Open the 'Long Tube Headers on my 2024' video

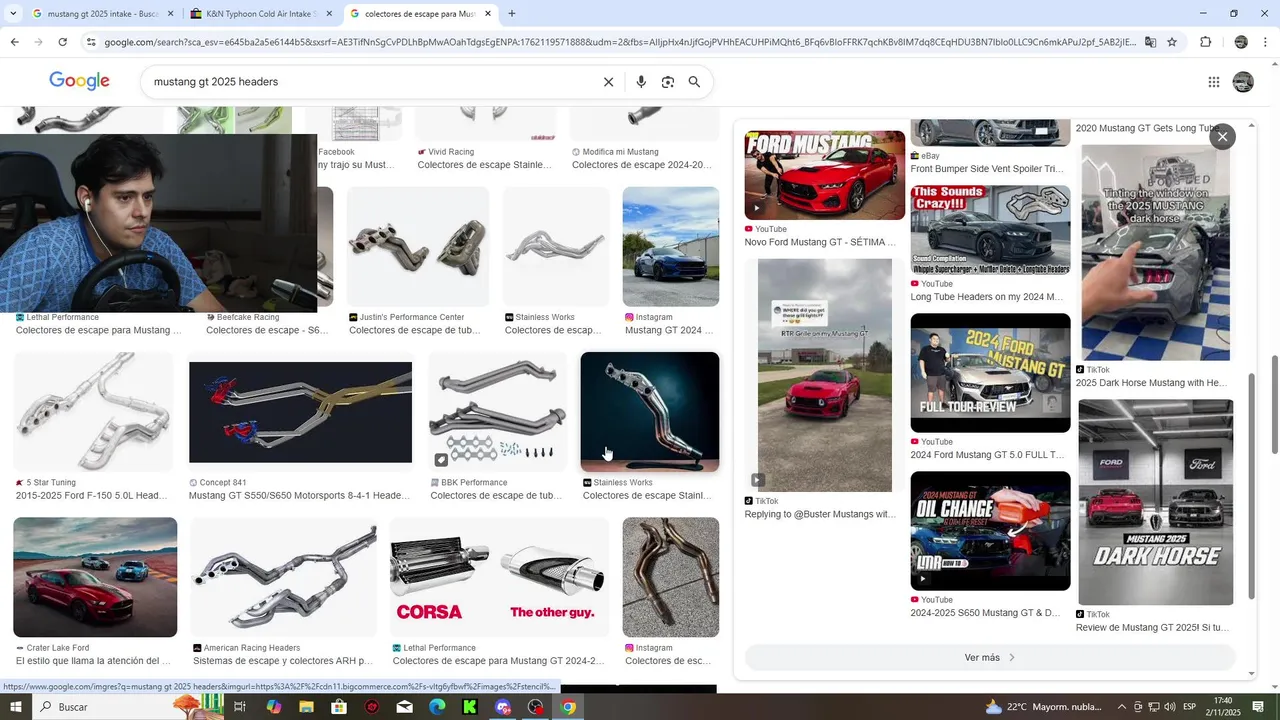(990, 230)
